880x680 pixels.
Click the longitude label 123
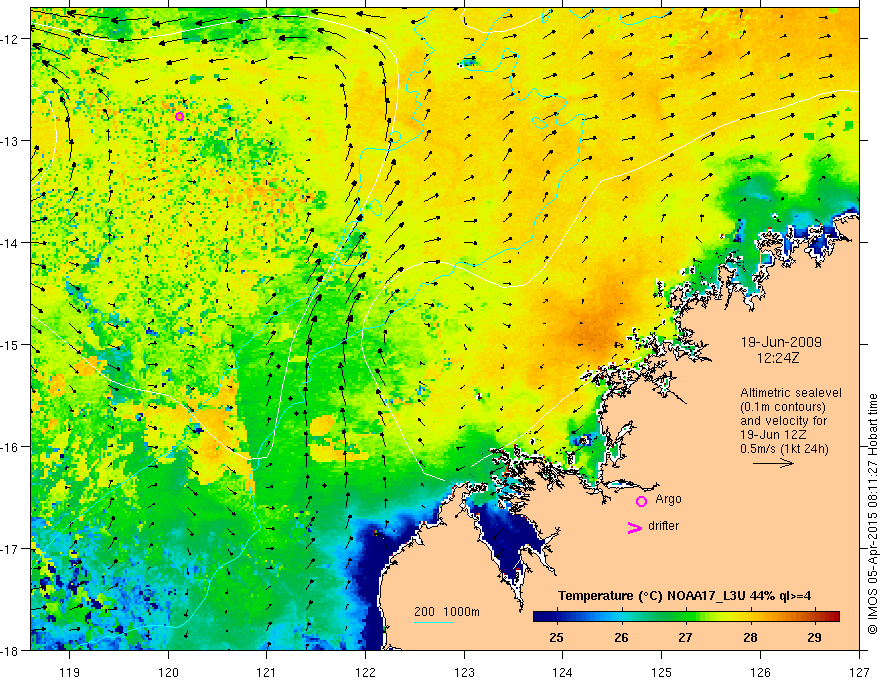pyautogui.click(x=464, y=672)
